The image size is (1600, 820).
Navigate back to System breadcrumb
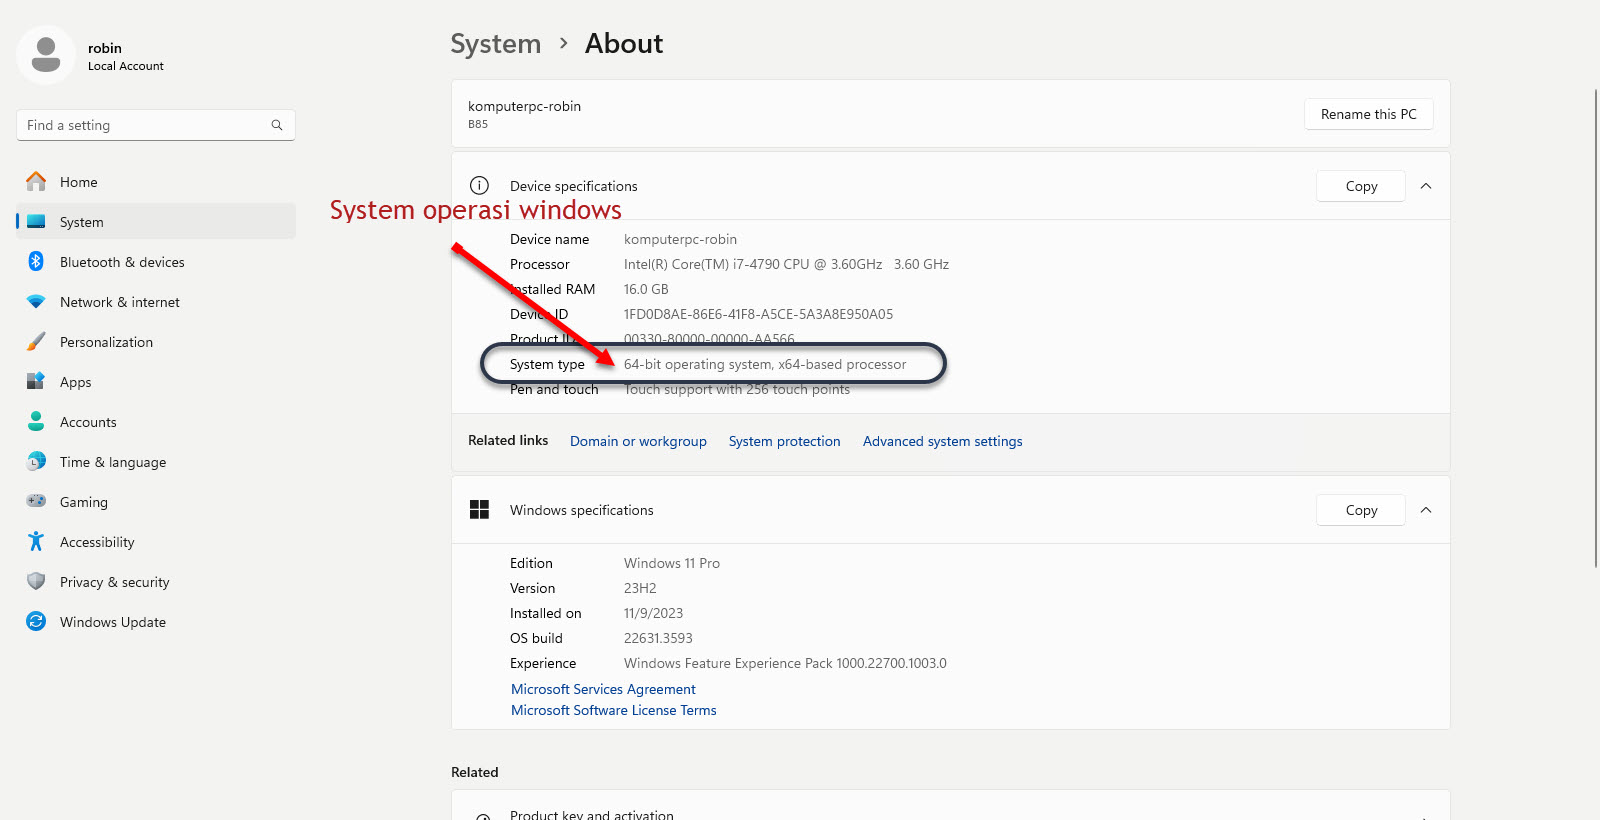(x=495, y=44)
